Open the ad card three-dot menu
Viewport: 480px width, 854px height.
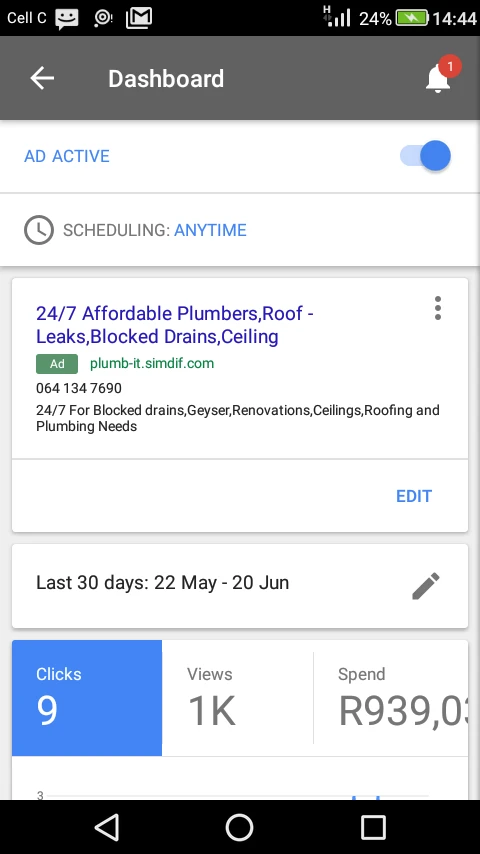pyautogui.click(x=438, y=308)
